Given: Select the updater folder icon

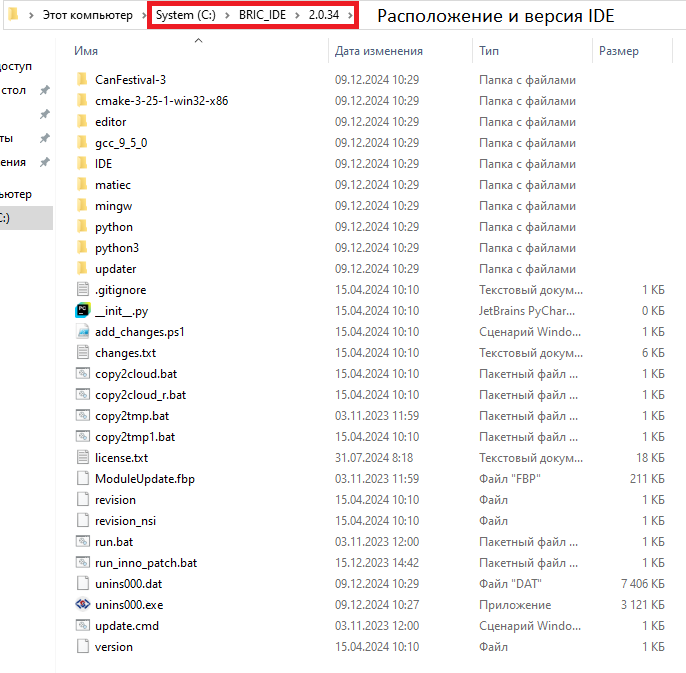Looking at the screenshot, I should pos(82,269).
